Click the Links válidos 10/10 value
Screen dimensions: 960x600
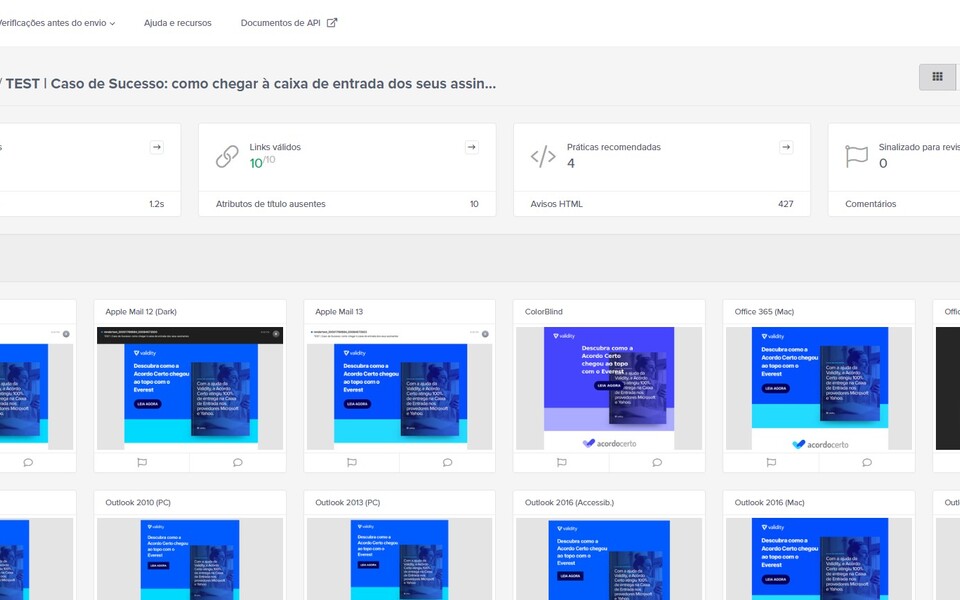pyautogui.click(x=262, y=162)
